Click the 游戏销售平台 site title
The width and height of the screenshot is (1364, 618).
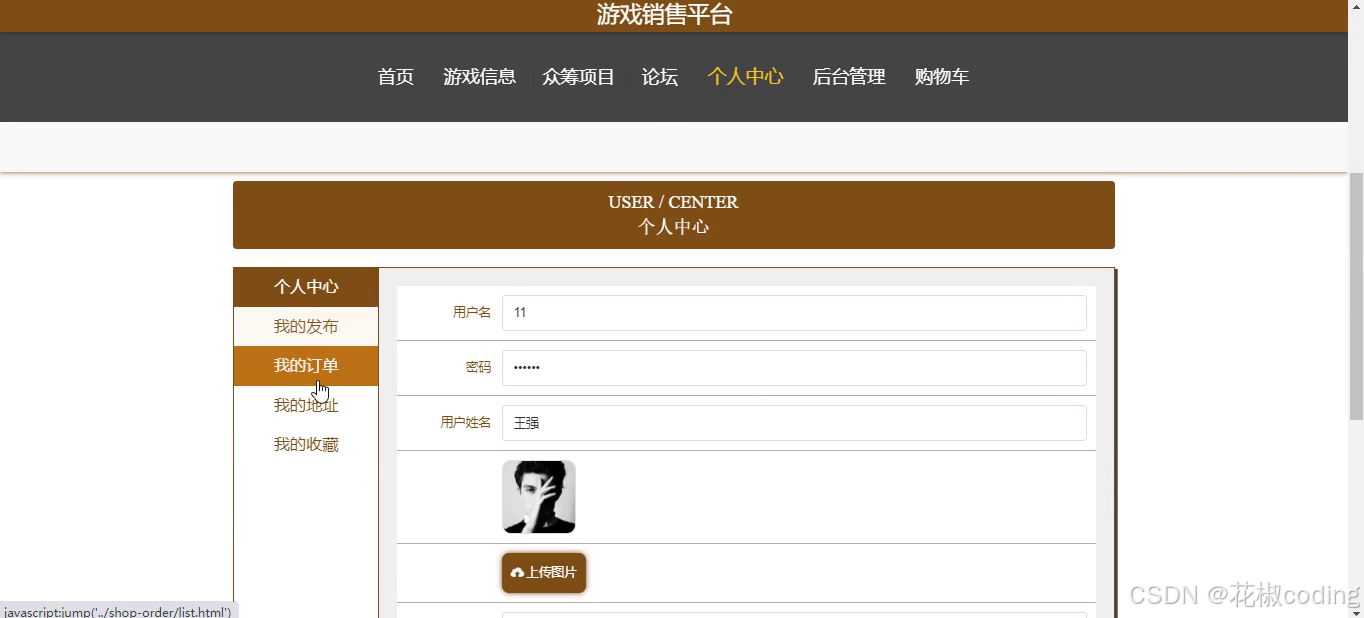pos(665,14)
